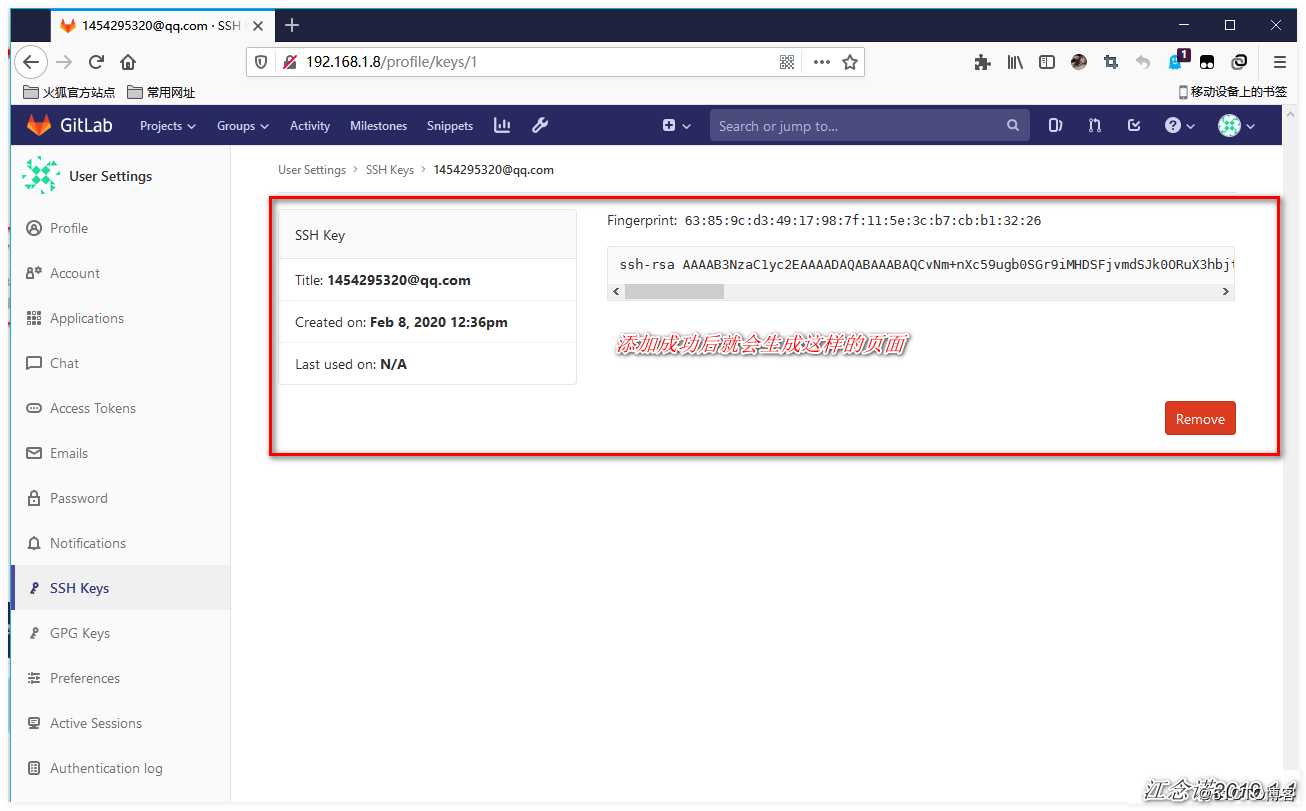Viewport: 1306px width, 811px height.
Task: Open the Issues icon in the navbar
Action: [1055, 126]
